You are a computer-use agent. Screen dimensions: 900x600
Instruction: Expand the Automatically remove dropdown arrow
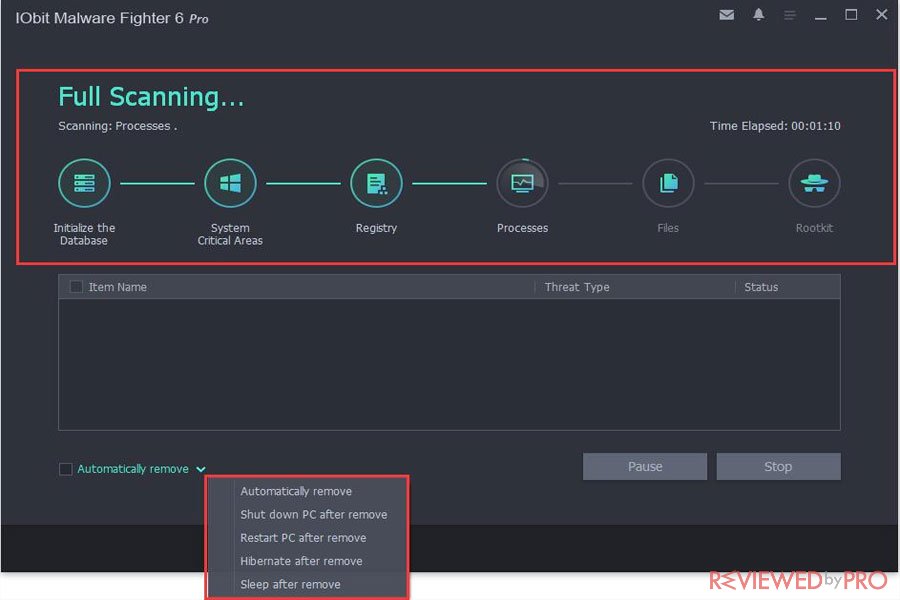(x=201, y=469)
